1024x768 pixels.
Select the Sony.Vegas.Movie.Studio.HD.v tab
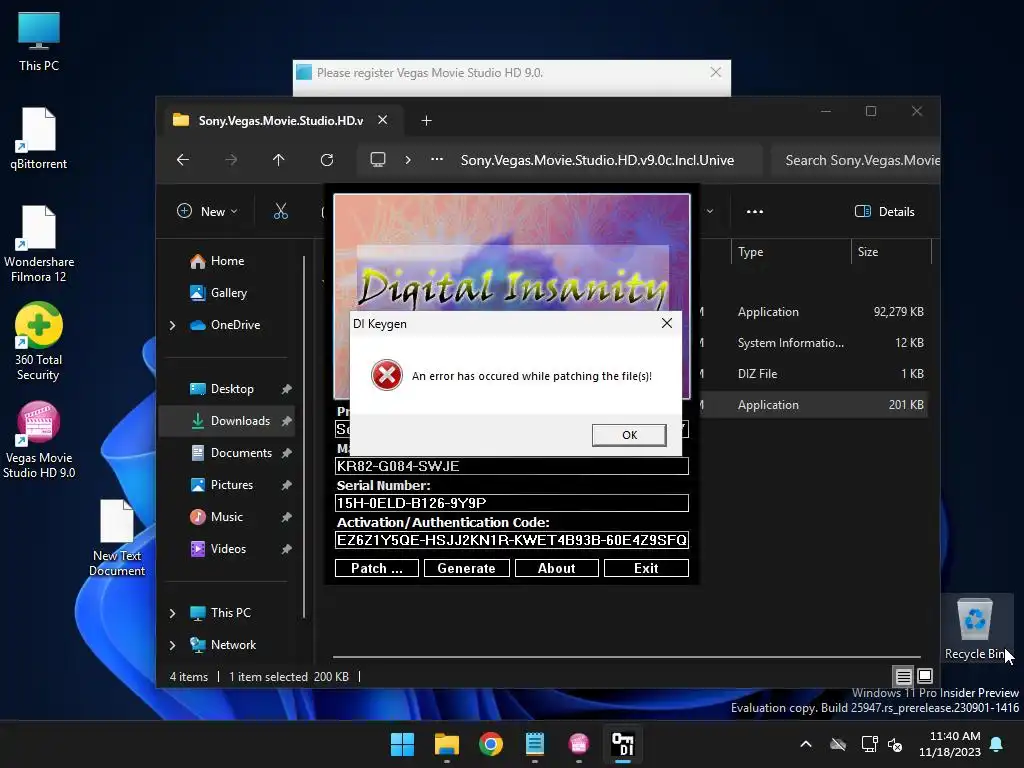(281, 120)
